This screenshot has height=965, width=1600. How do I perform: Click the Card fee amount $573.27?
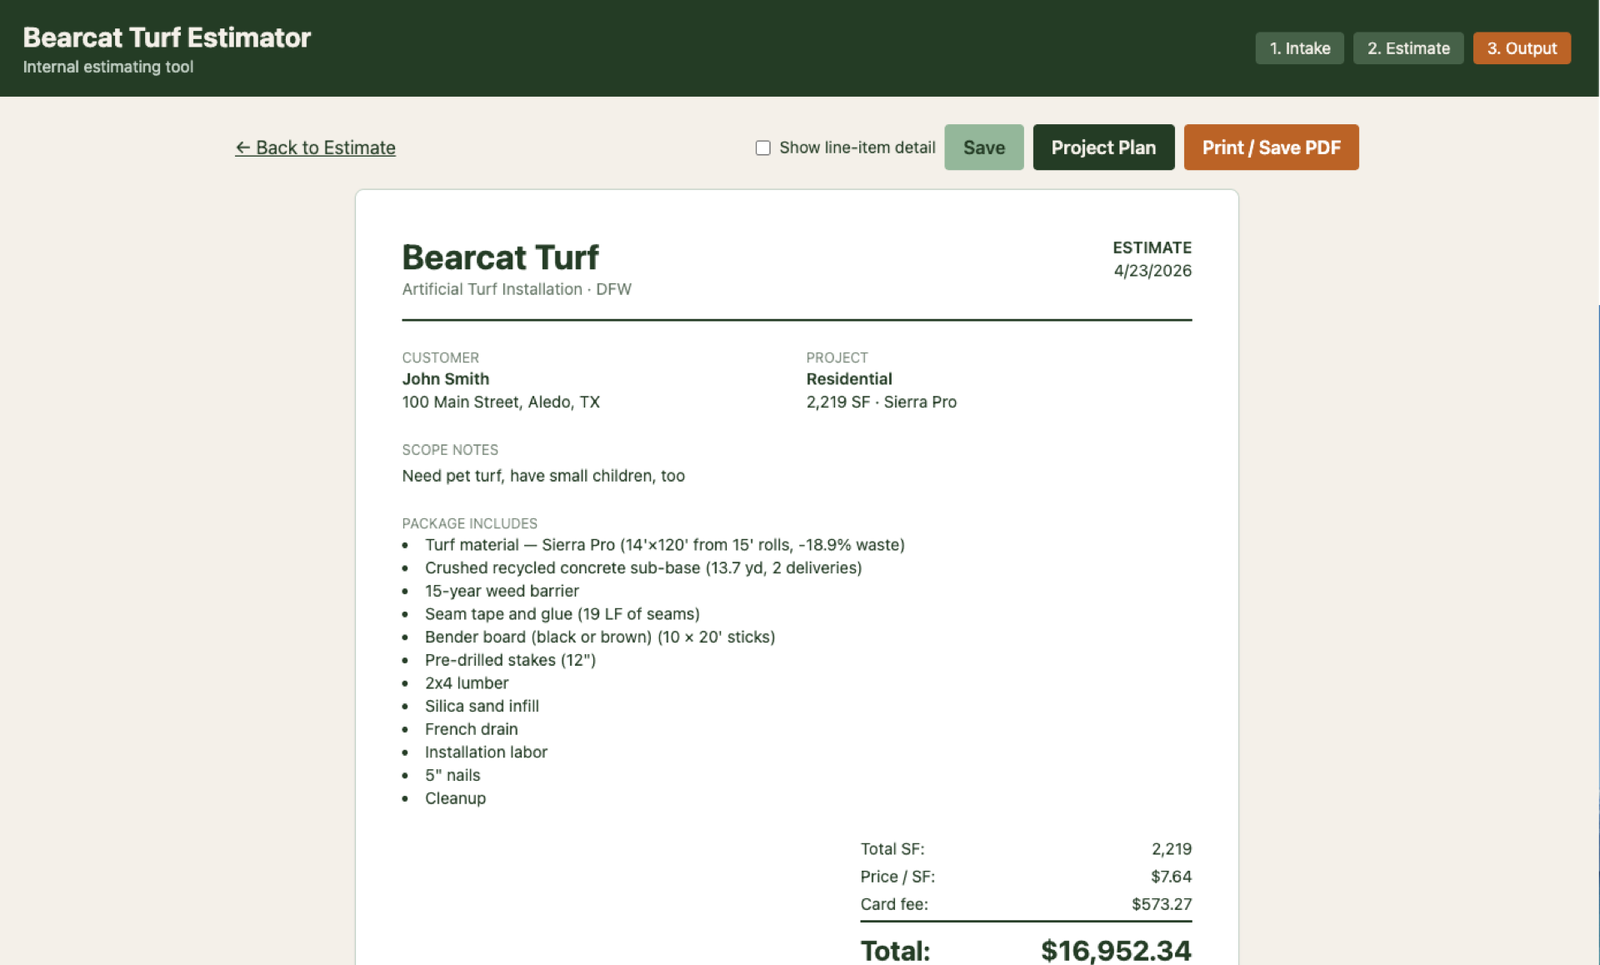pos(1161,904)
